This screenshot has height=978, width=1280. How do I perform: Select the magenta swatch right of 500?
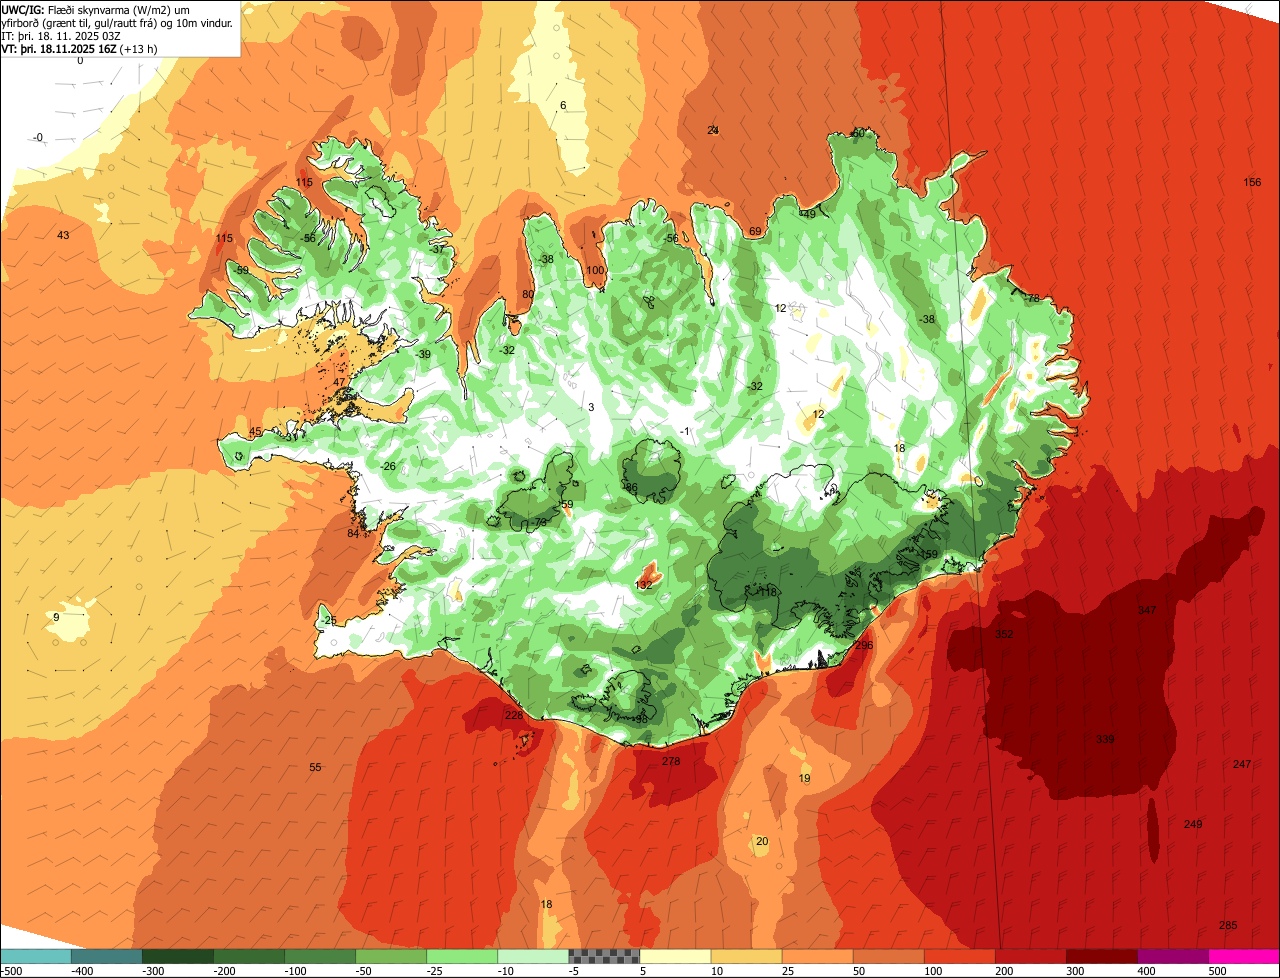tap(1243, 955)
